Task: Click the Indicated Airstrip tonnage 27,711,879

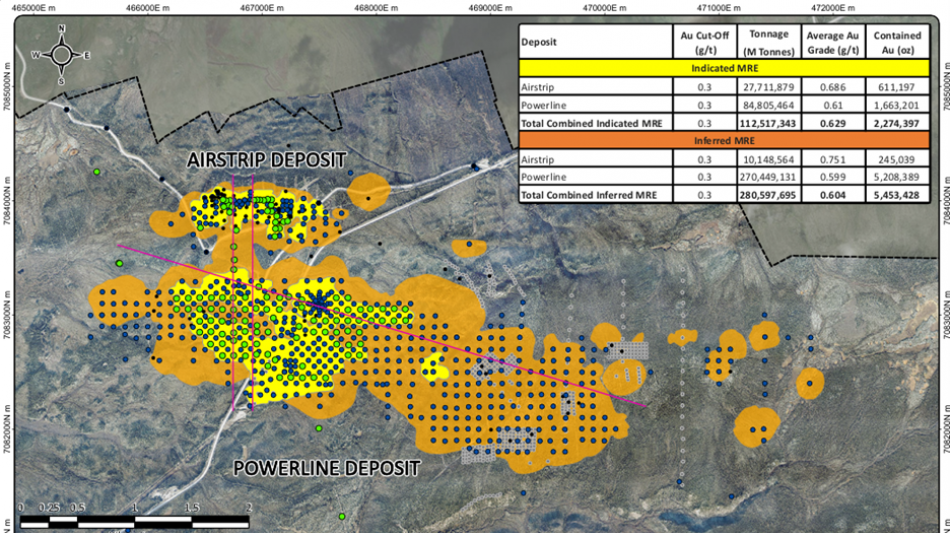Action: (x=768, y=87)
